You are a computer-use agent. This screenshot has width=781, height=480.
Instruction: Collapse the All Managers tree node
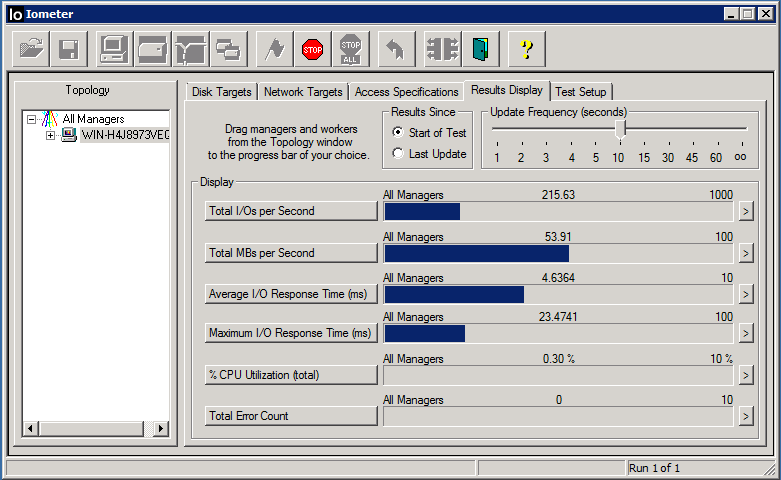32,119
